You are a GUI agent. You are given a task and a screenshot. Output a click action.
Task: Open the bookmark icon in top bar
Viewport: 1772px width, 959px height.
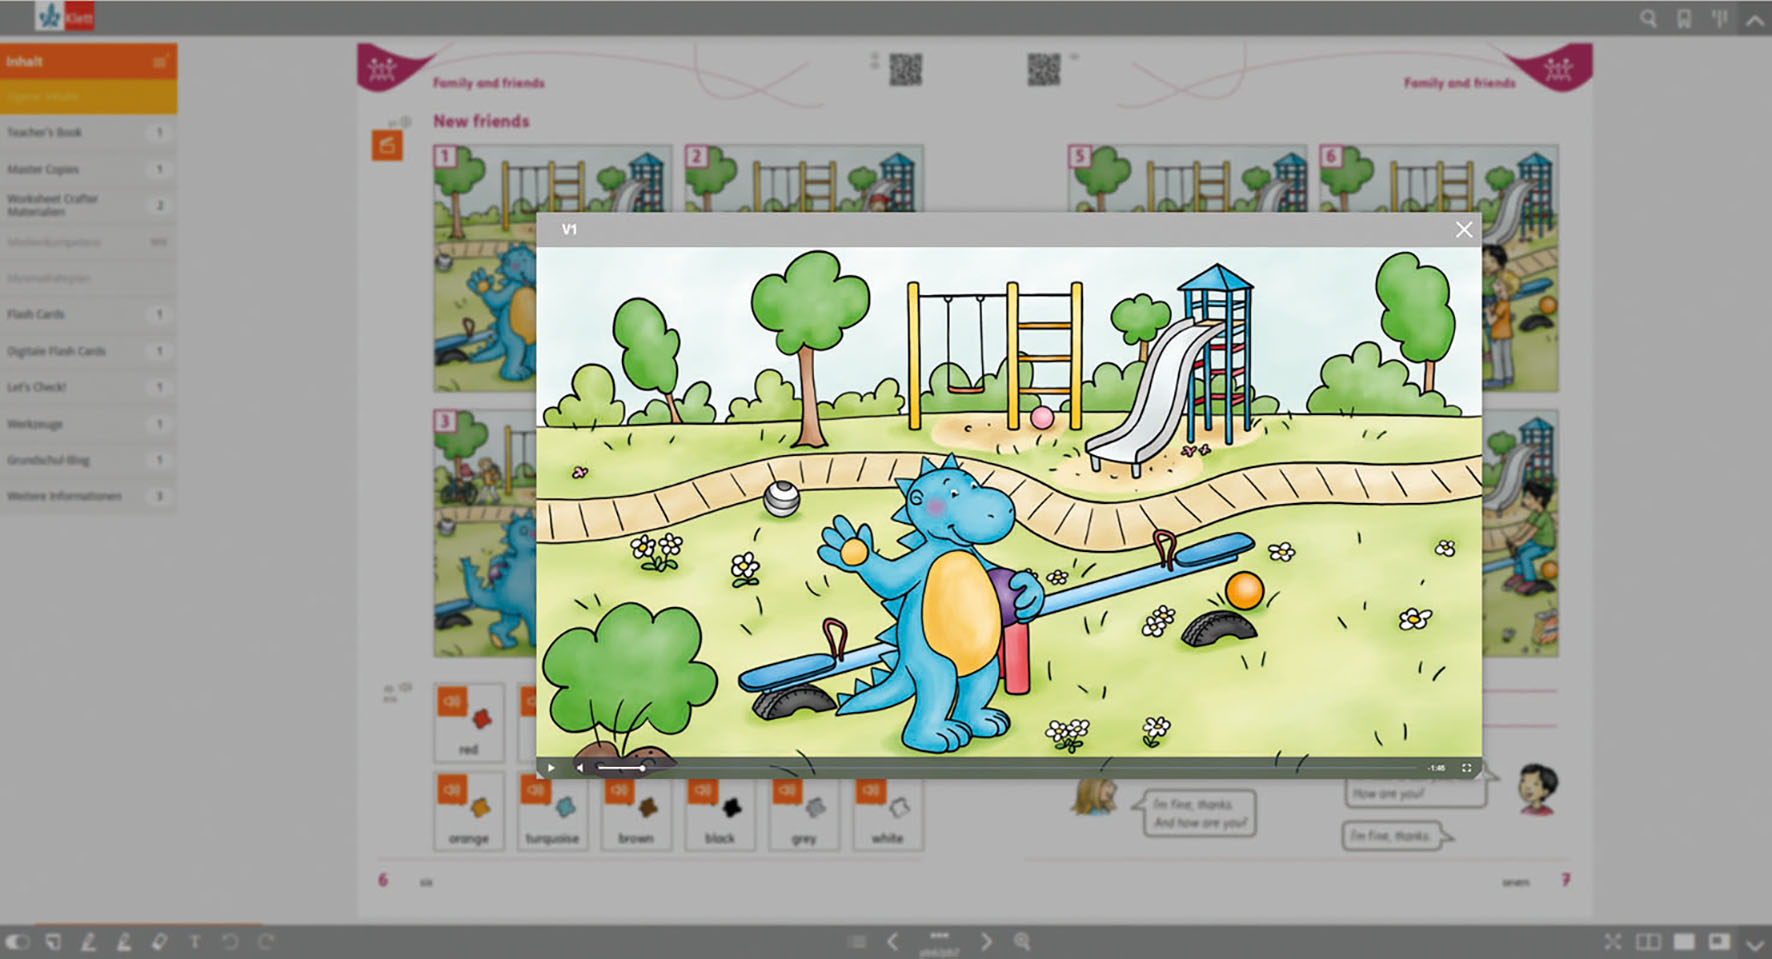[x=1684, y=18]
